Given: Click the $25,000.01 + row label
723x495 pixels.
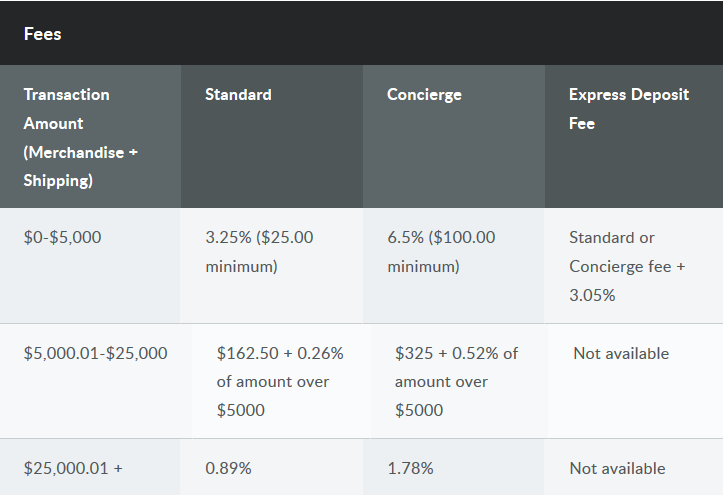Looking at the screenshot, I should pyautogui.click(x=73, y=468).
